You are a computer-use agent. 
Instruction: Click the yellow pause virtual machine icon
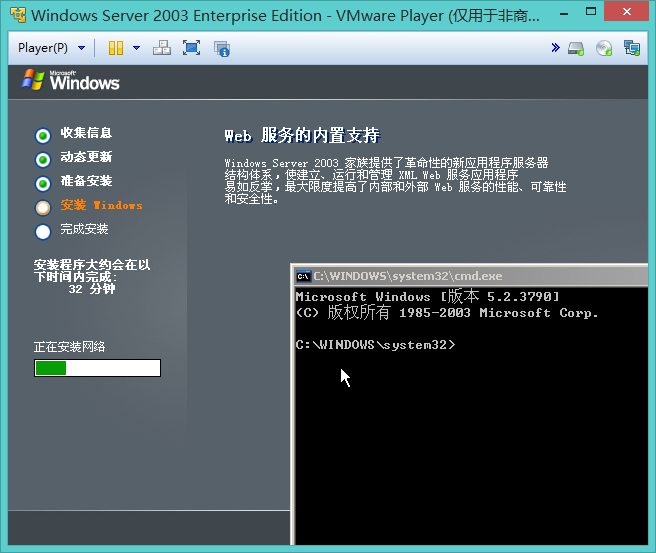pyautogui.click(x=116, y=48)
